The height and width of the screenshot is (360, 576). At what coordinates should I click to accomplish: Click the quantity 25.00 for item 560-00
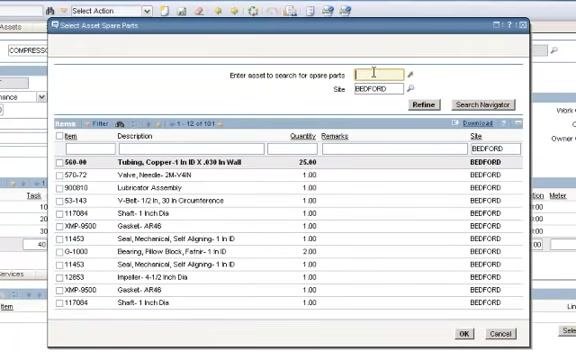(307, 162)
